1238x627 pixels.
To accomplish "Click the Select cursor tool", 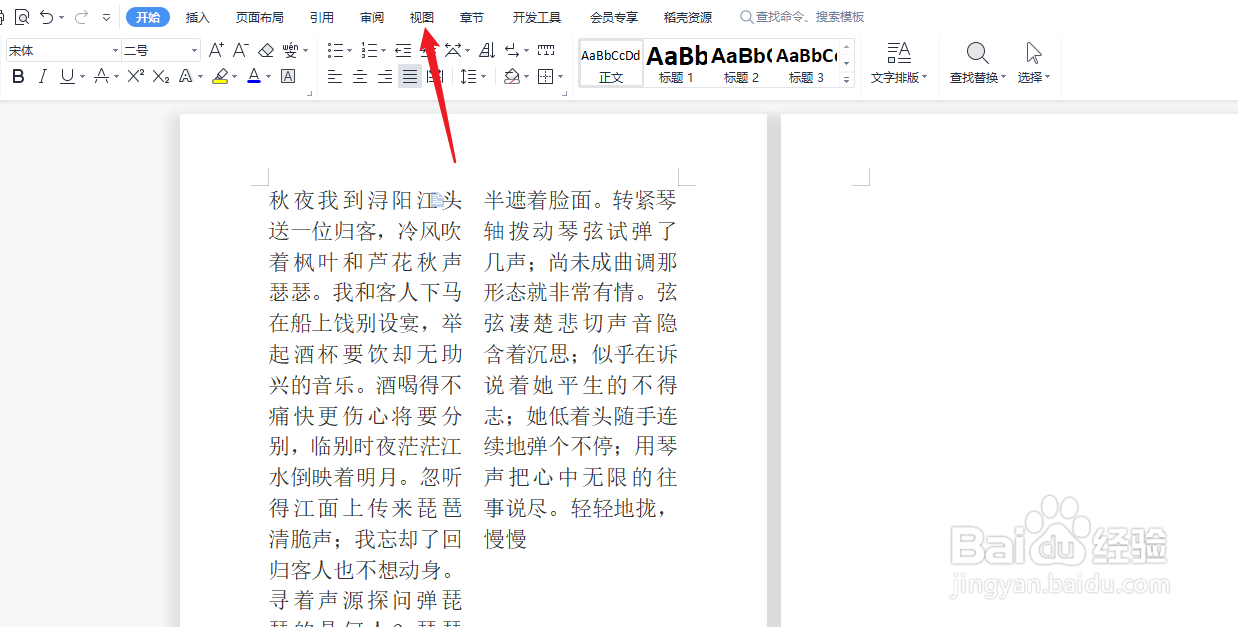I will (1034, 63).
